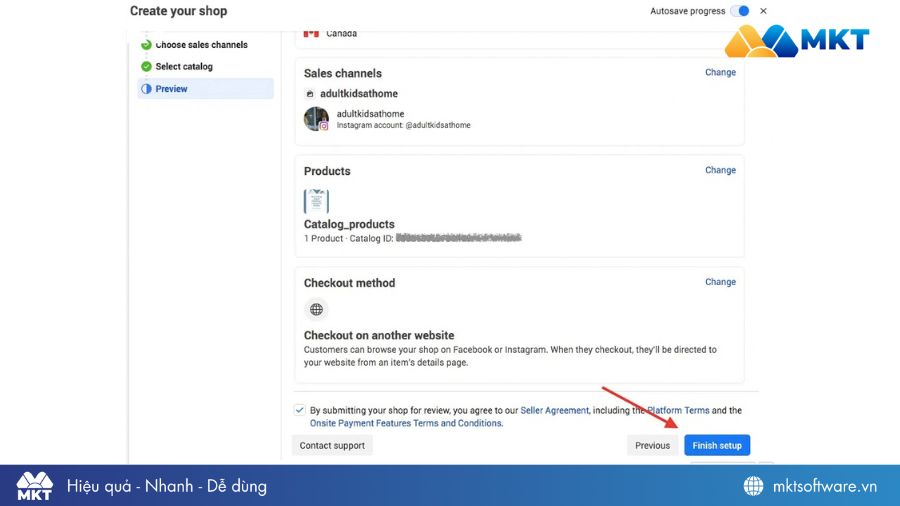900x506 pixels.
Task: Click the shop icon beside adultkidsathome heading
Action: click(x=309, y=94)
